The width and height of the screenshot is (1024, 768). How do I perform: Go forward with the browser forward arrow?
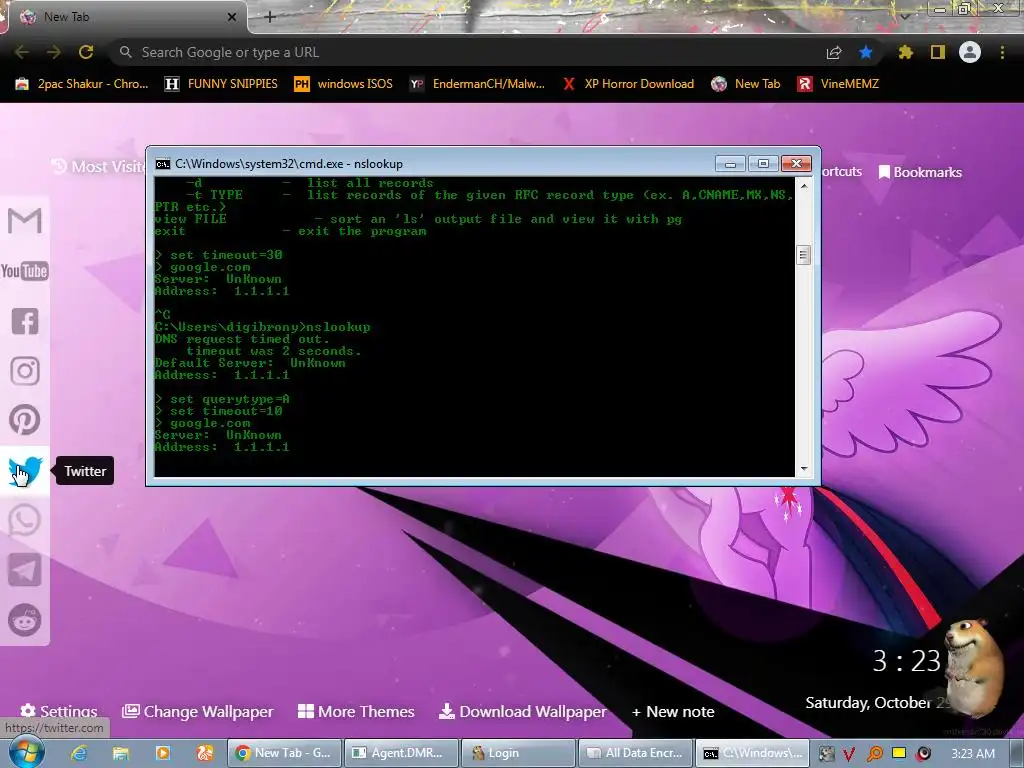[54, 52]
